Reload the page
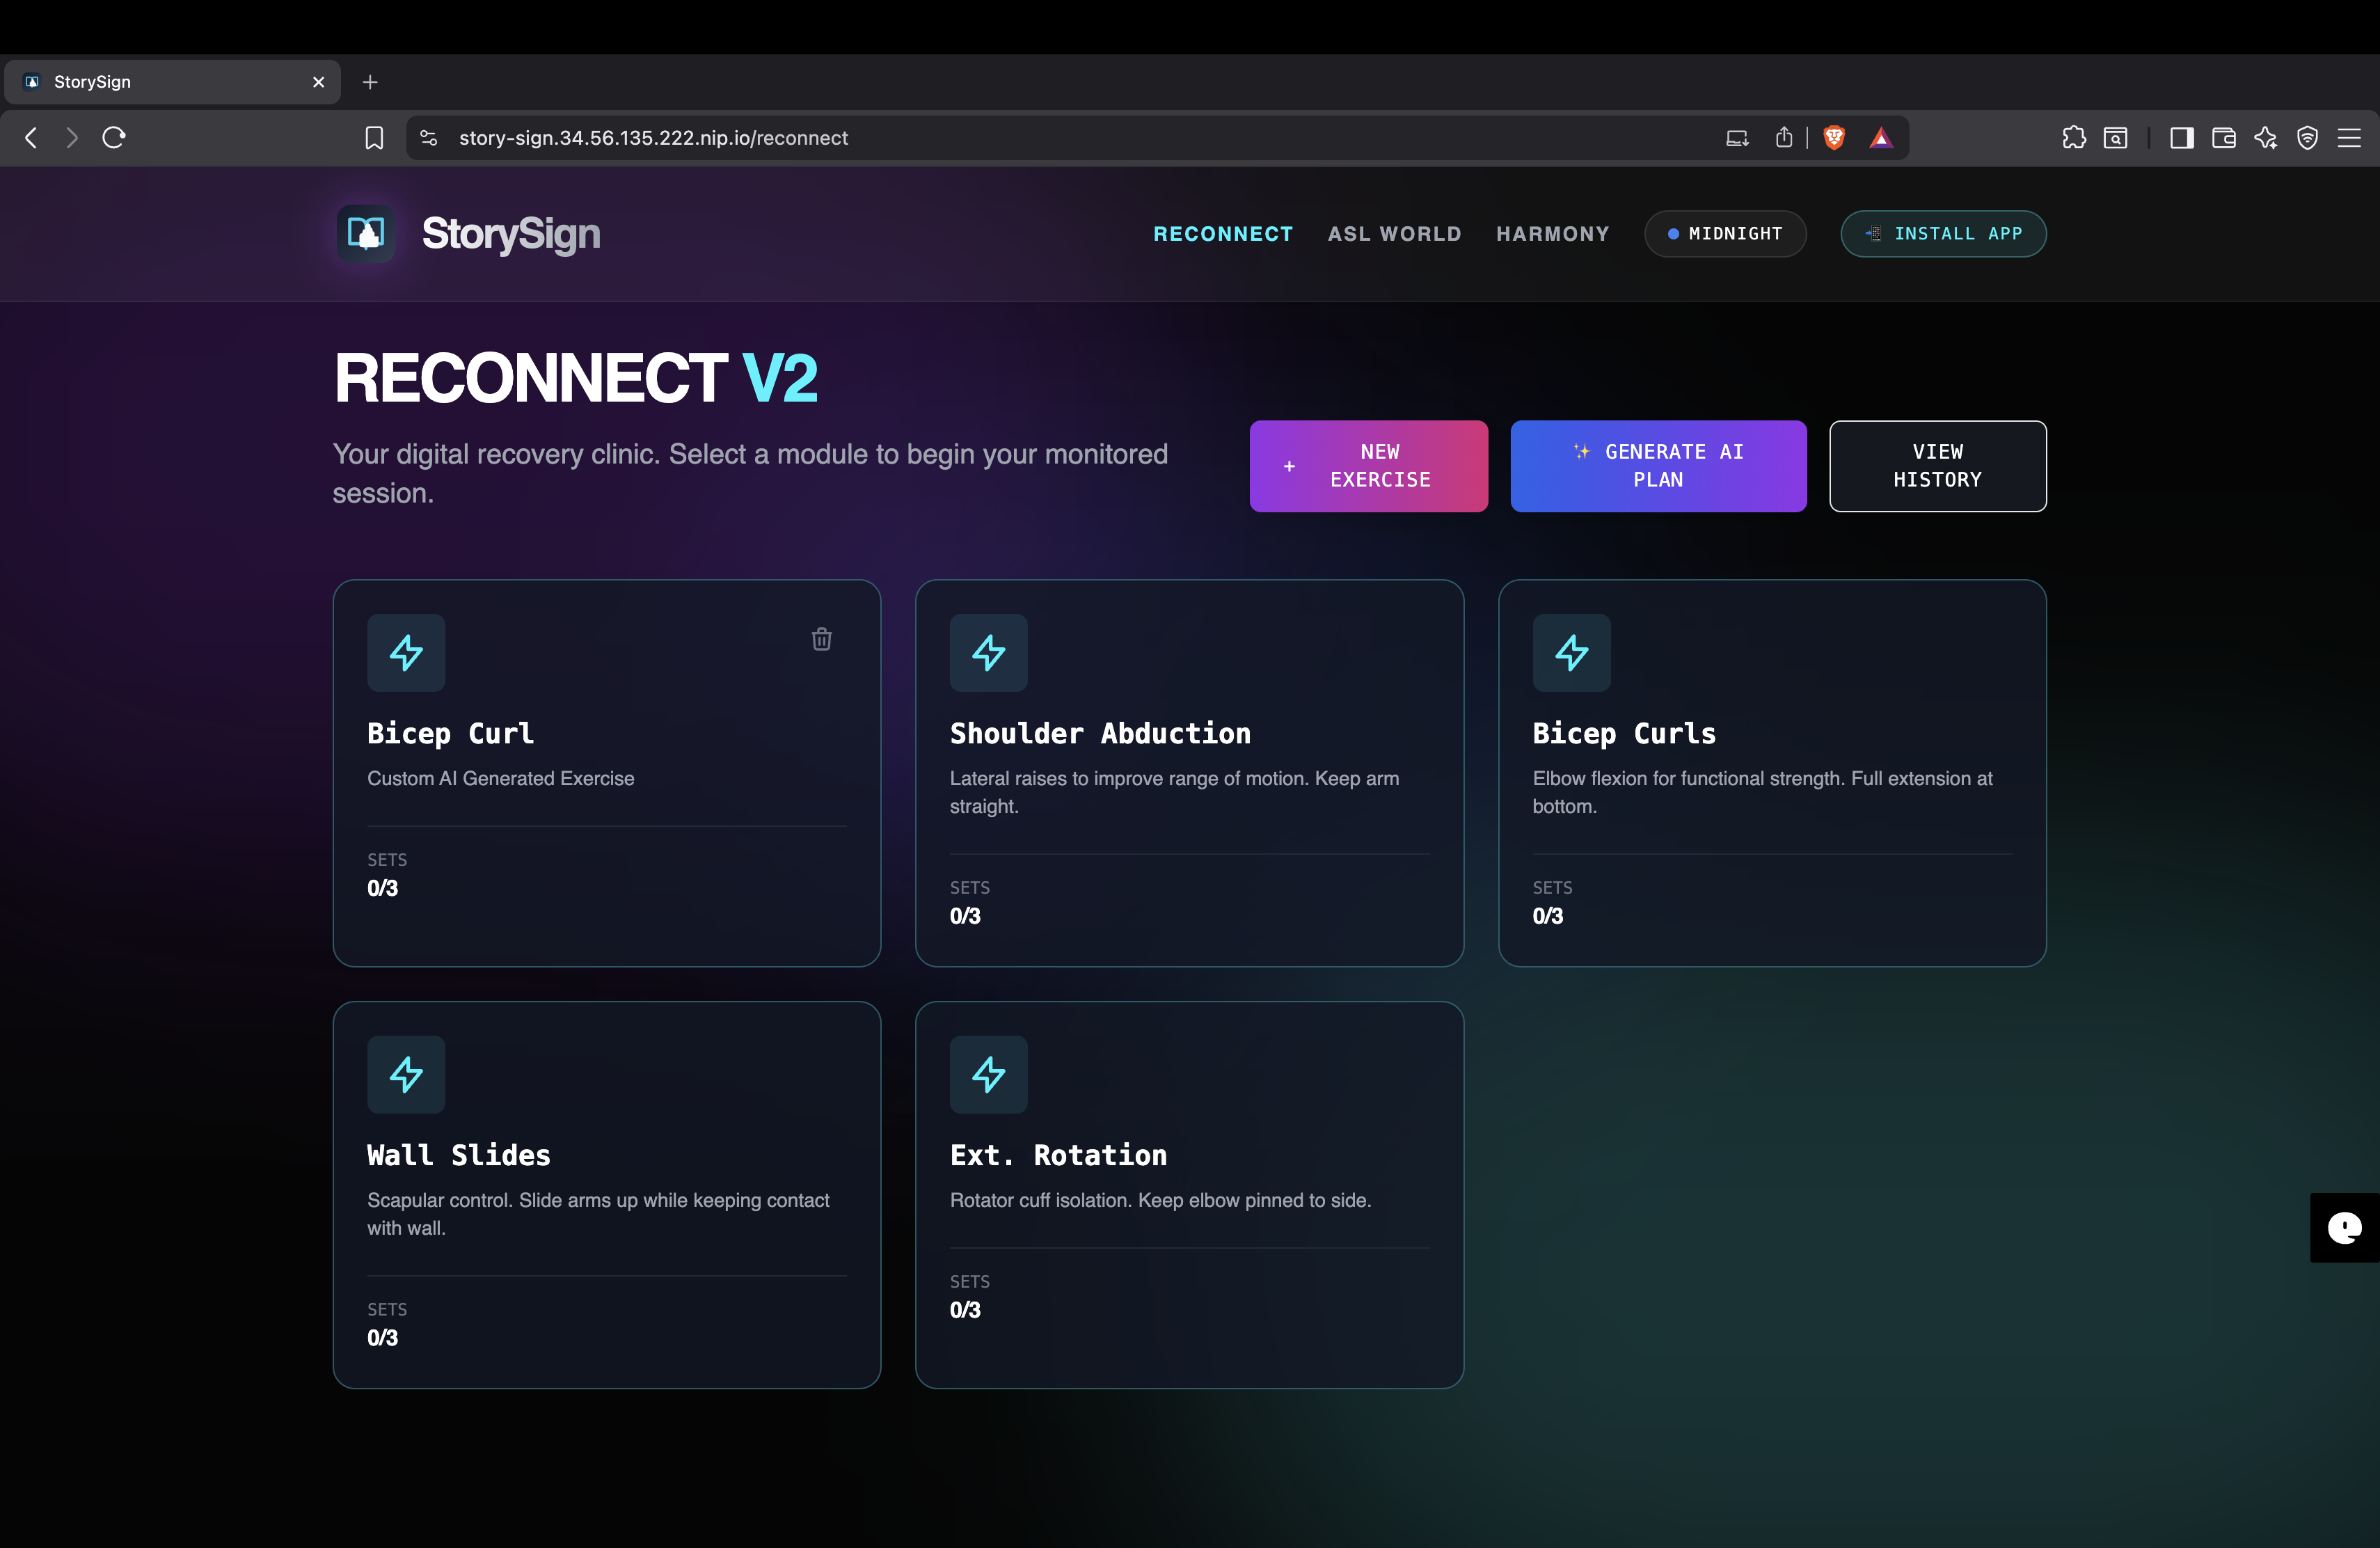The image size is (2380, 1548). pos(114,138)
